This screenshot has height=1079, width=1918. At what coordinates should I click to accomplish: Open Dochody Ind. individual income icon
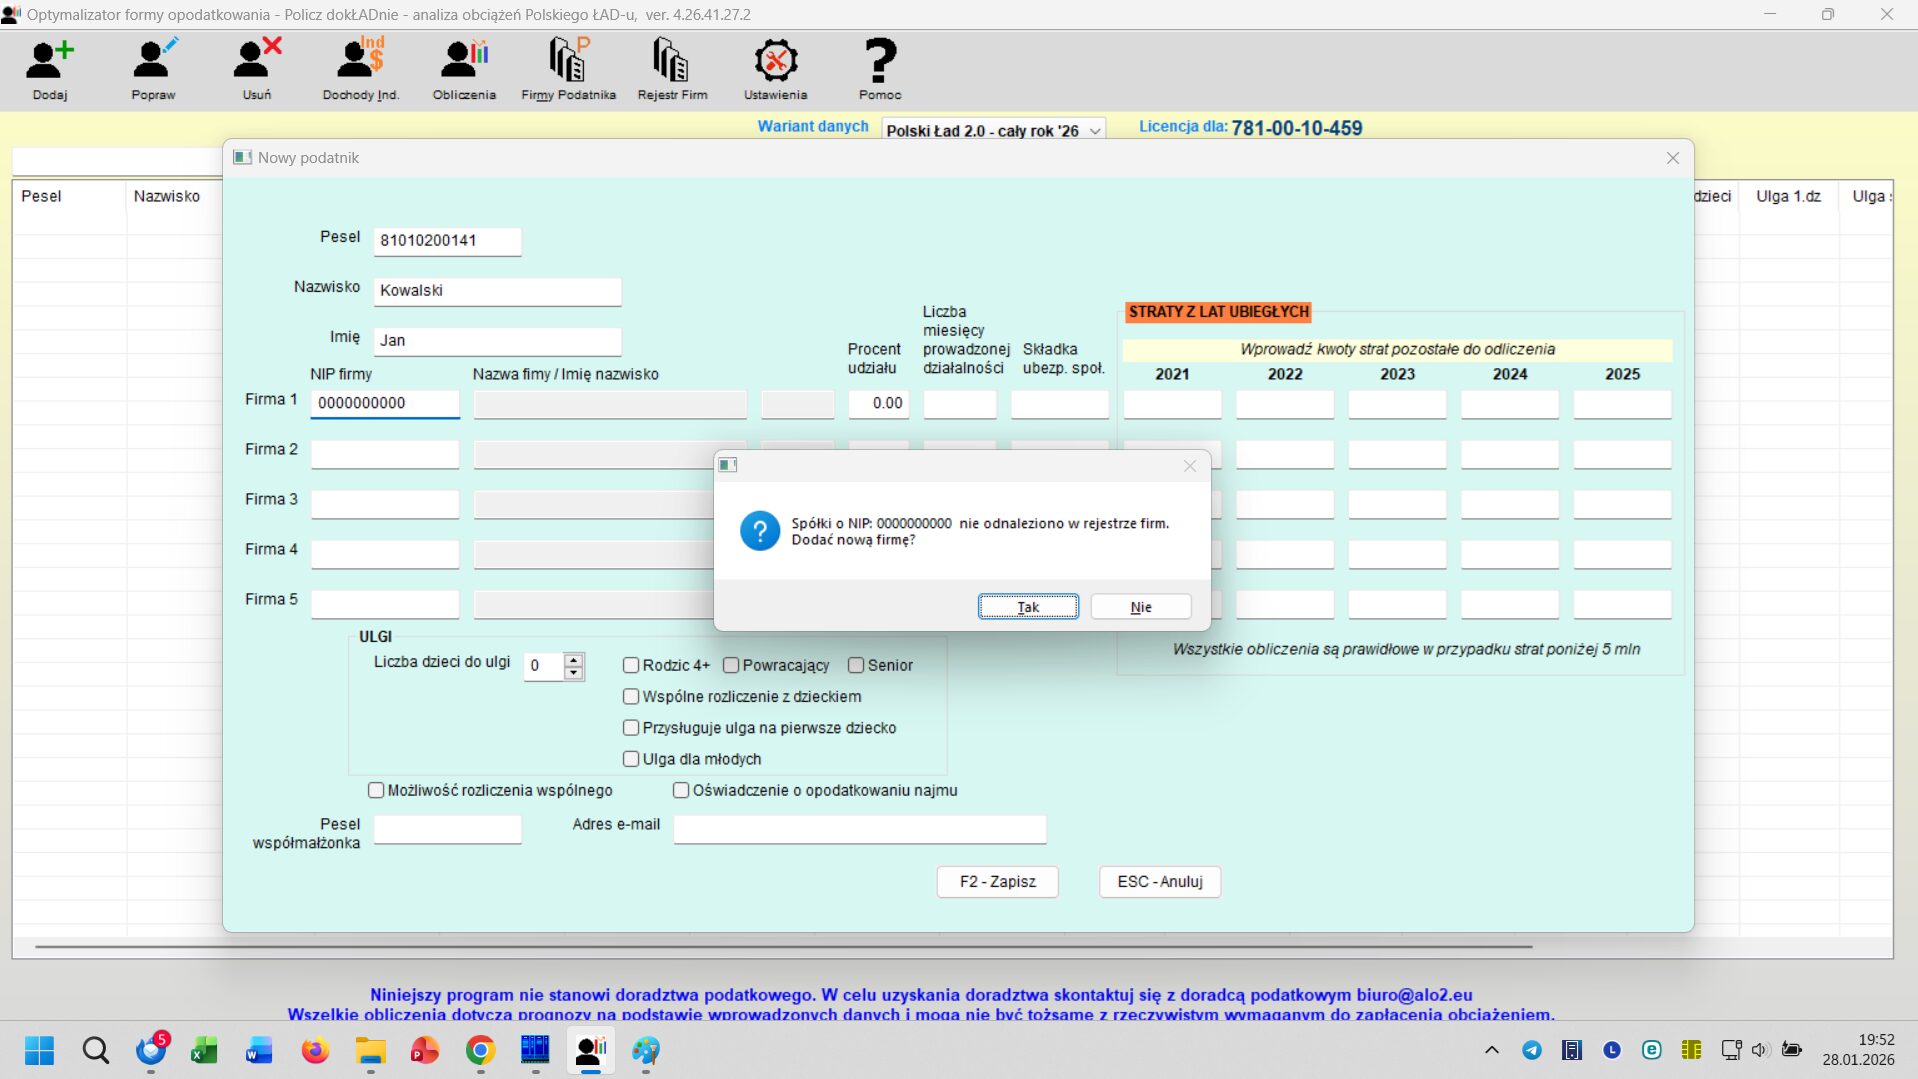coord(360,61)
